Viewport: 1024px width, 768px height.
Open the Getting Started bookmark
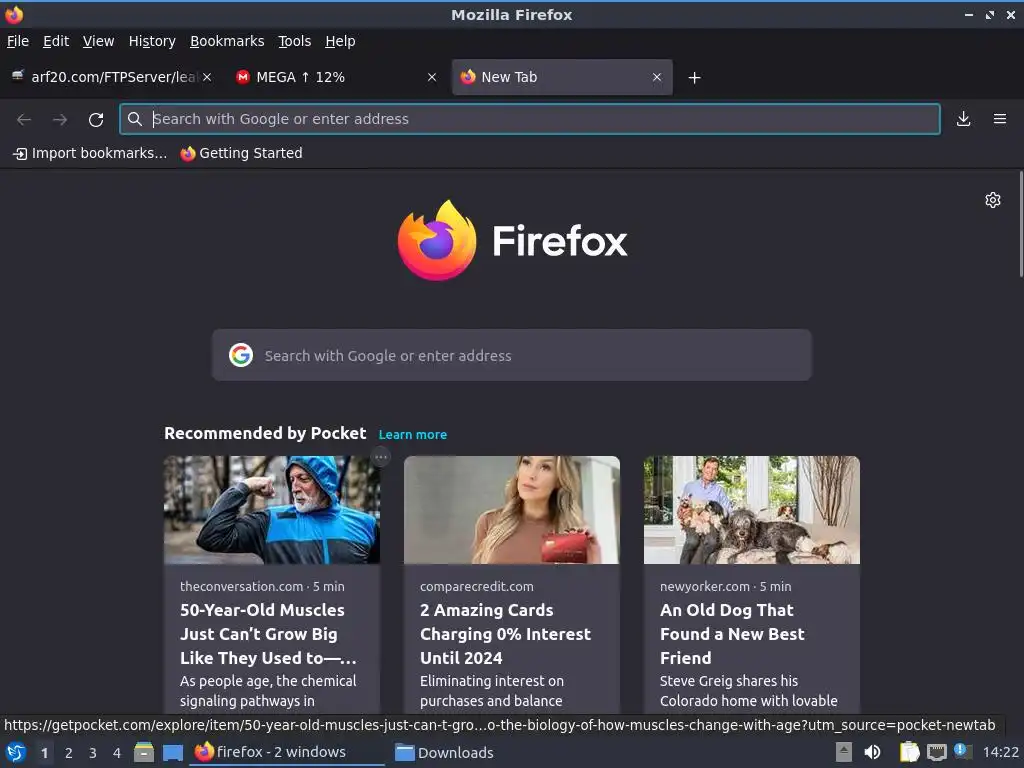coord(242,153)
